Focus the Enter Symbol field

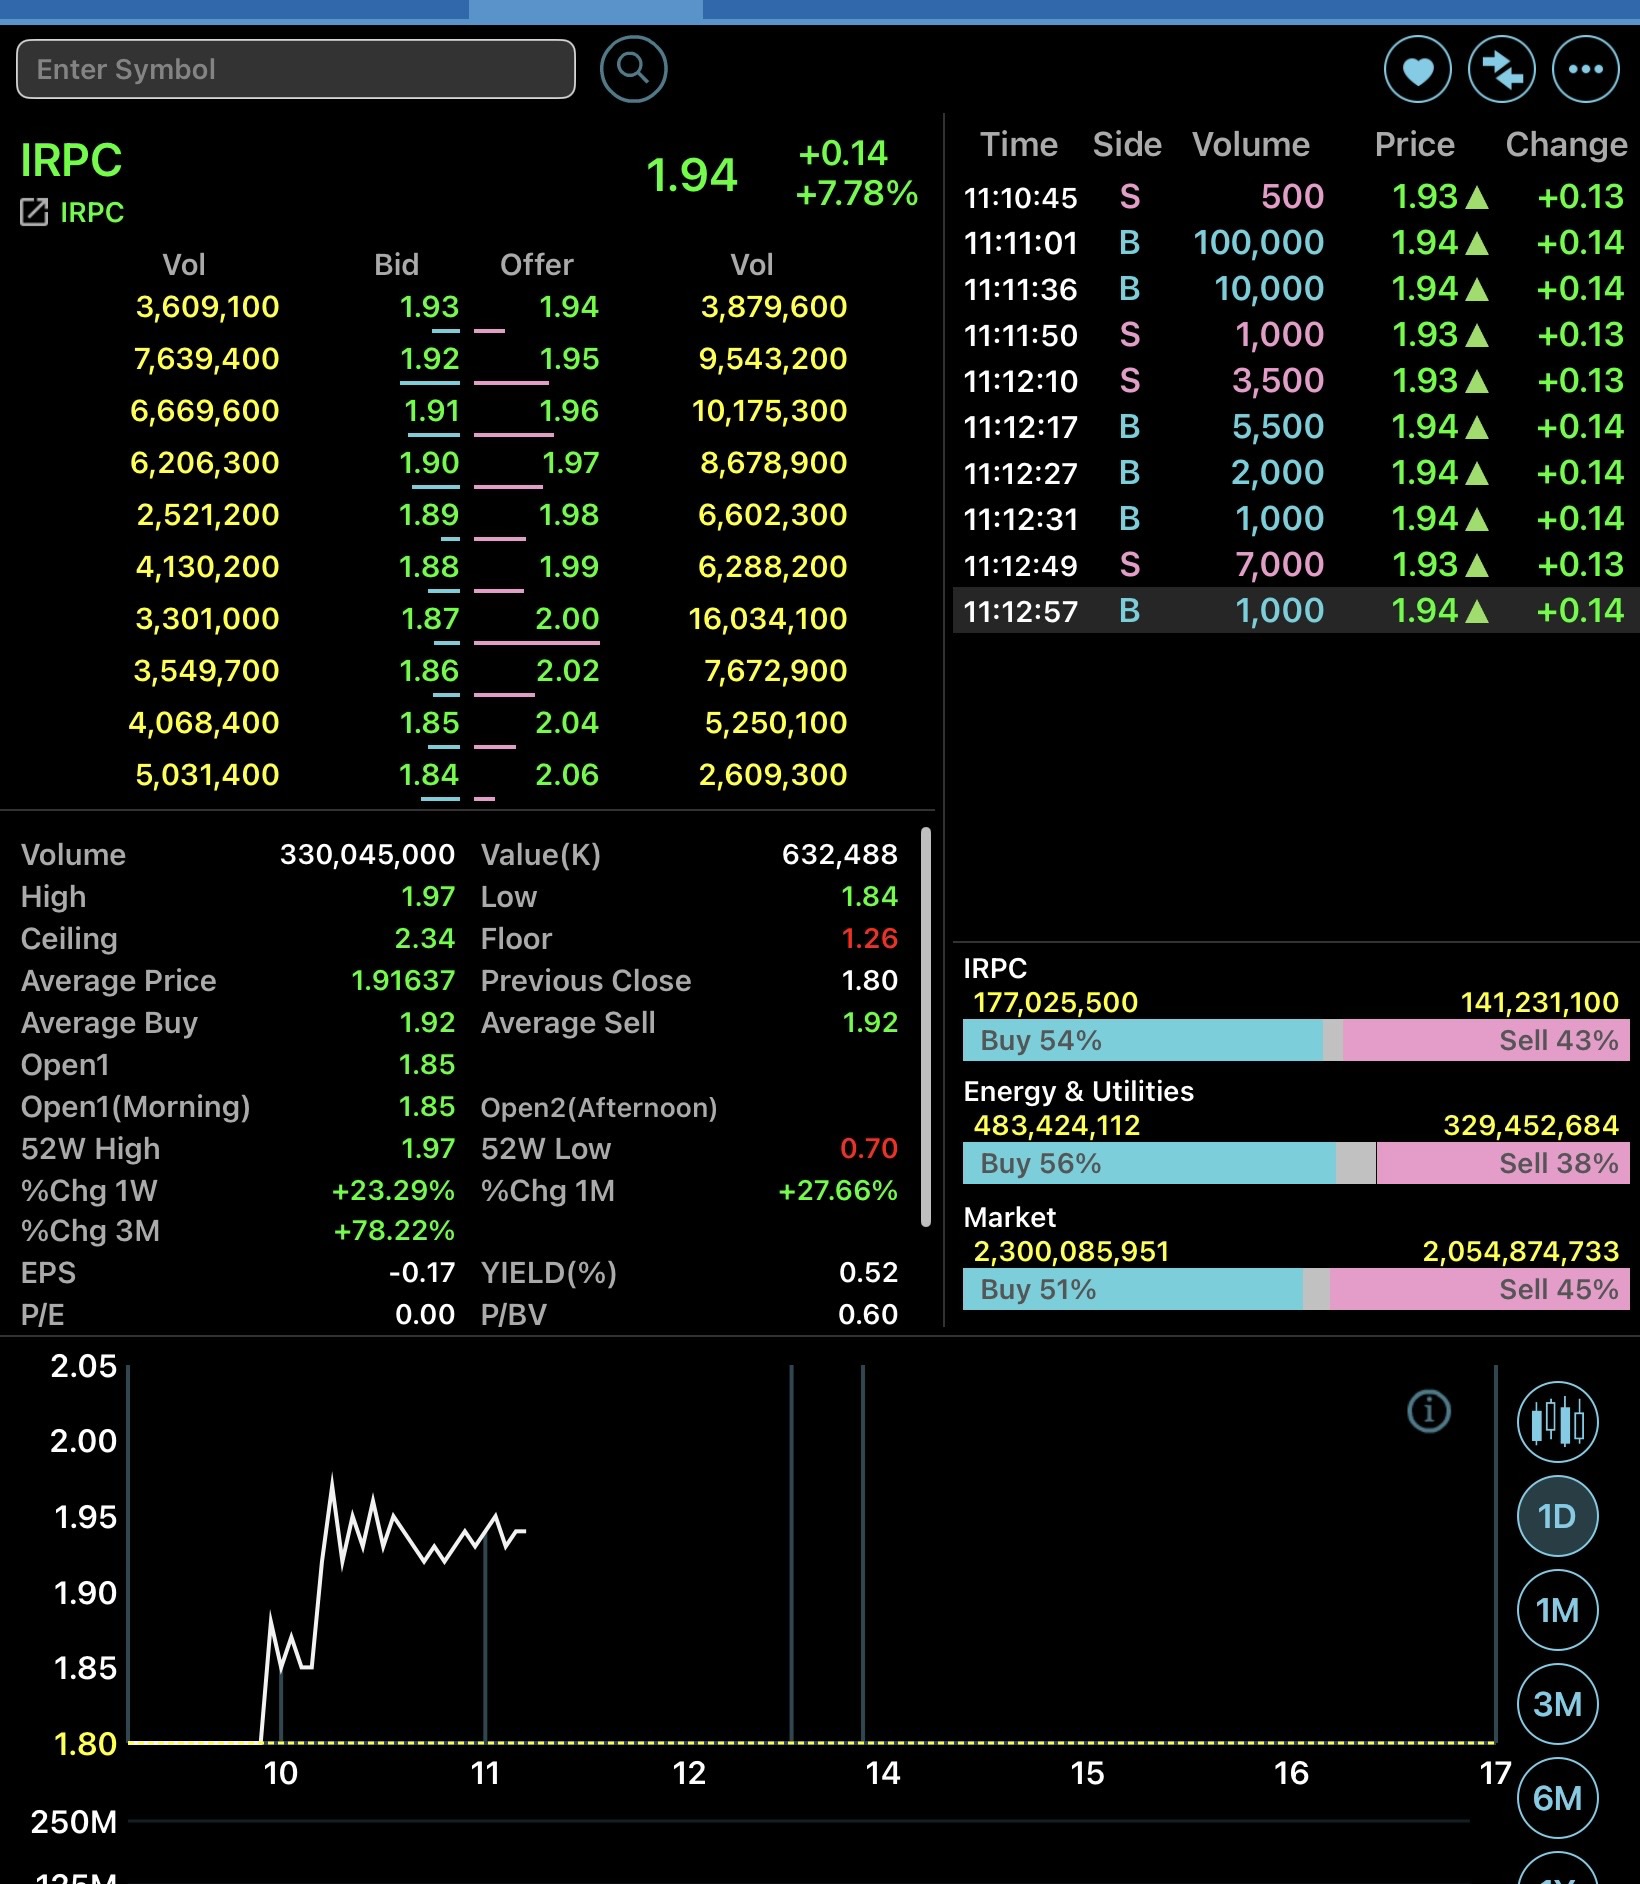tap(296, 69)
